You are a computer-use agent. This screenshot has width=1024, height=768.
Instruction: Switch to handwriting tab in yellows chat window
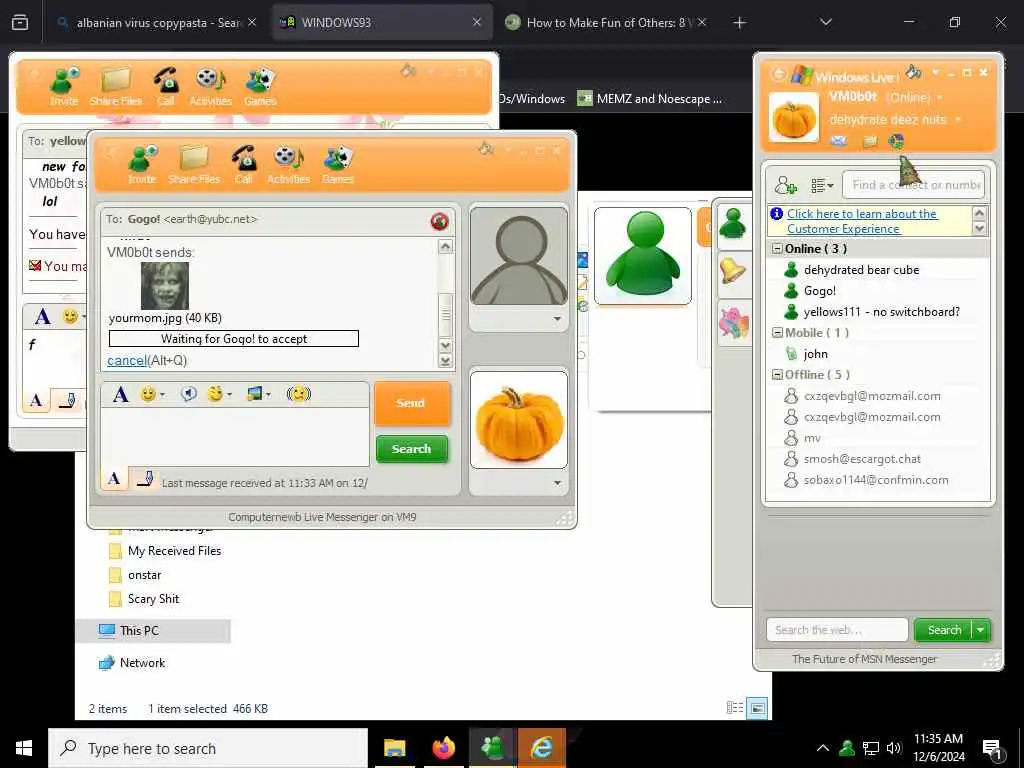[67, 400]
